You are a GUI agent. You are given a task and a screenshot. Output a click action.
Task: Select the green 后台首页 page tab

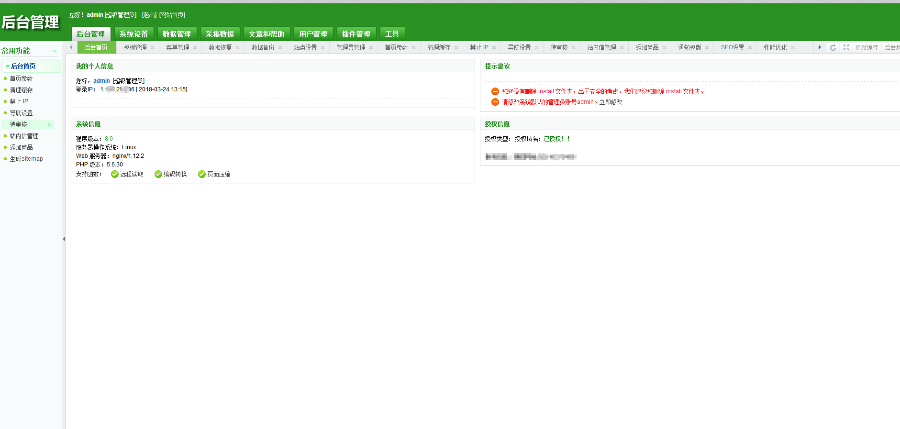coord(96,47)
